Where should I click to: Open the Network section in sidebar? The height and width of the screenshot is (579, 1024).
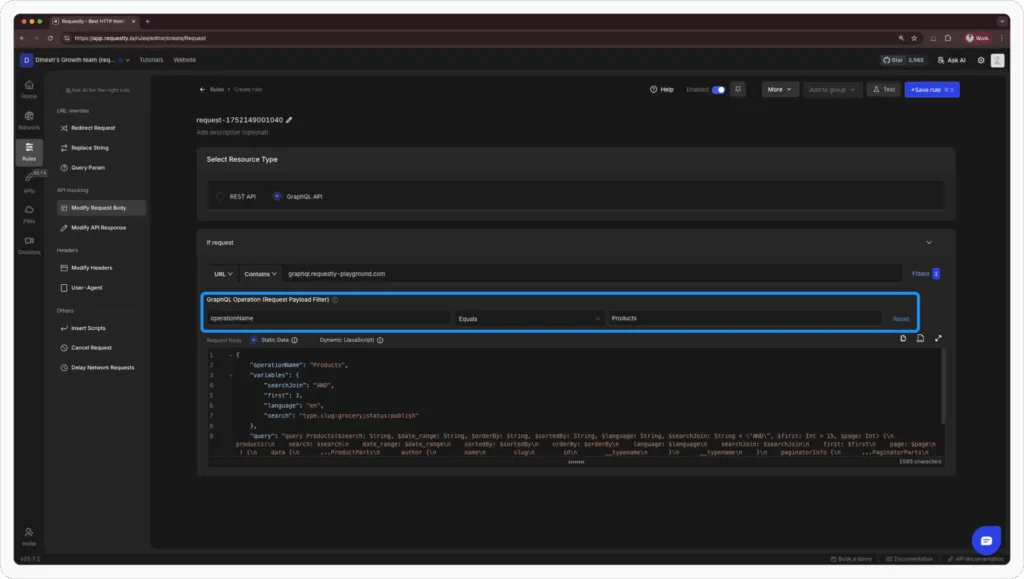(29, 120)
